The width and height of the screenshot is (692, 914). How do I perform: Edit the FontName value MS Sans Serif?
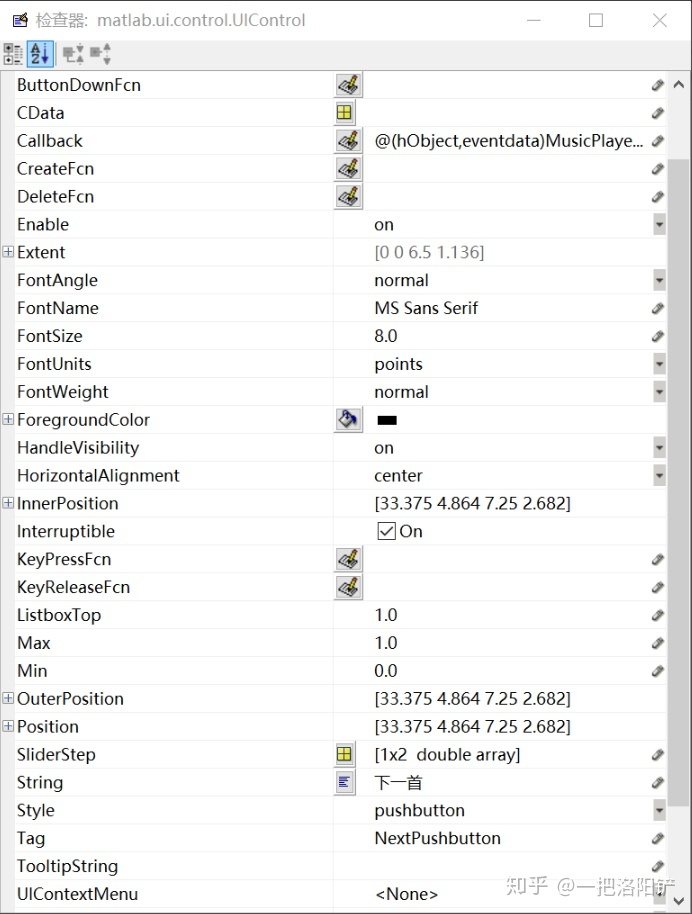(426, 308)
